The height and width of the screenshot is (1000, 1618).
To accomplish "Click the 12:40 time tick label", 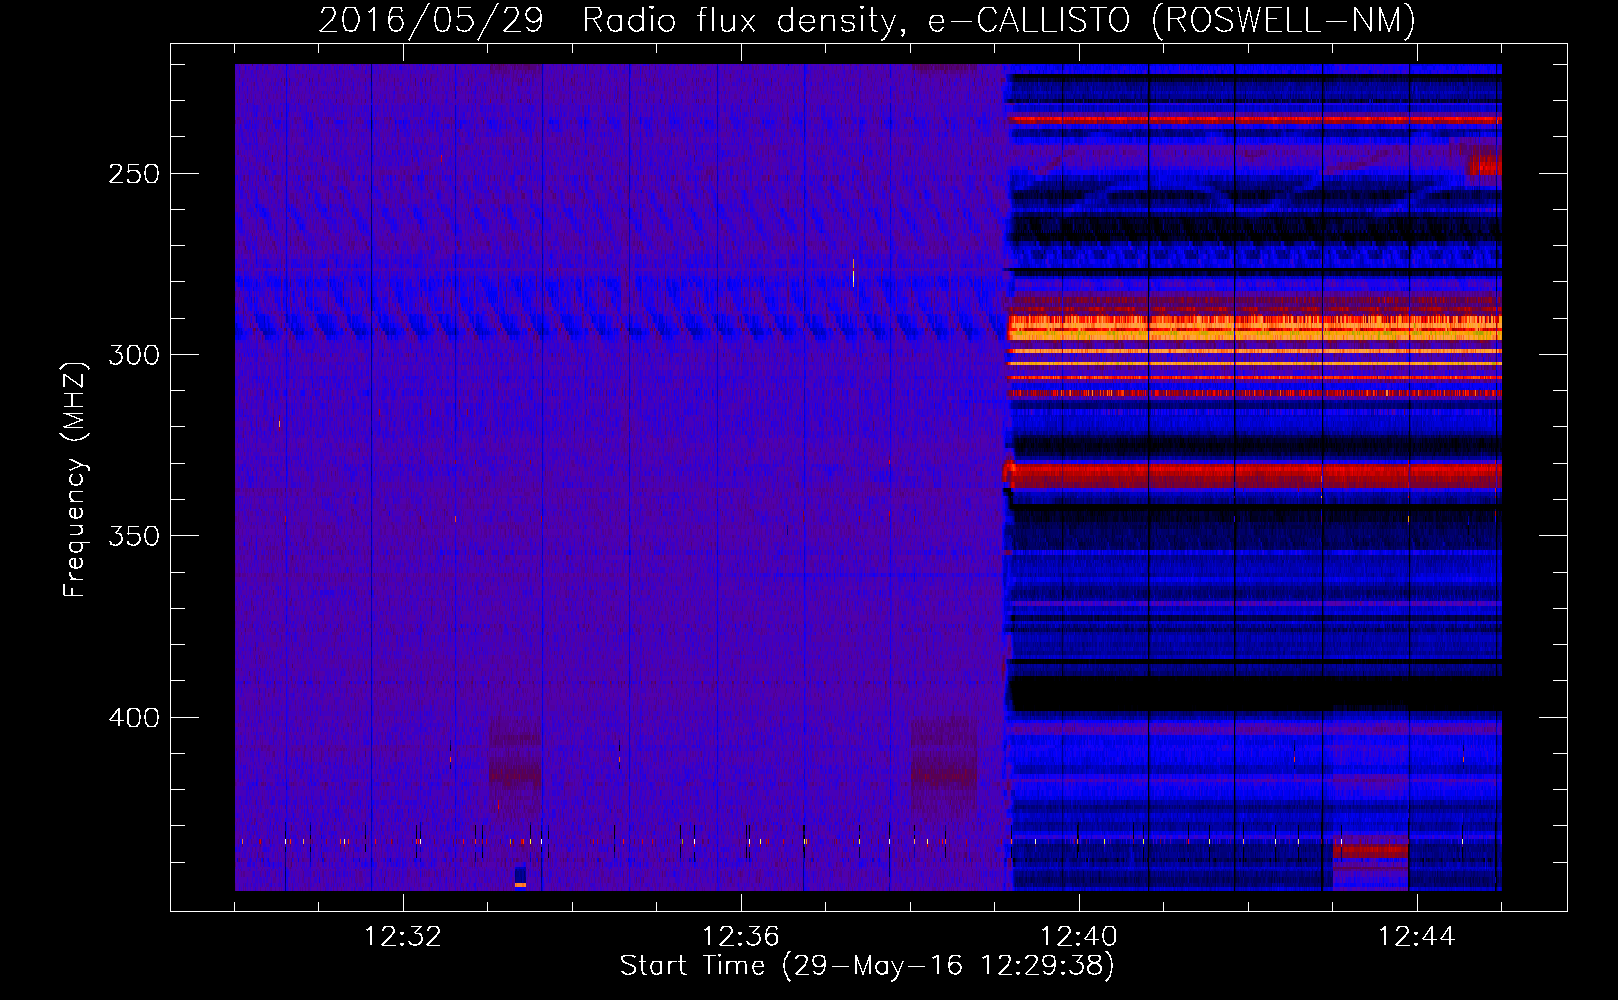I will pos(1079,937).
